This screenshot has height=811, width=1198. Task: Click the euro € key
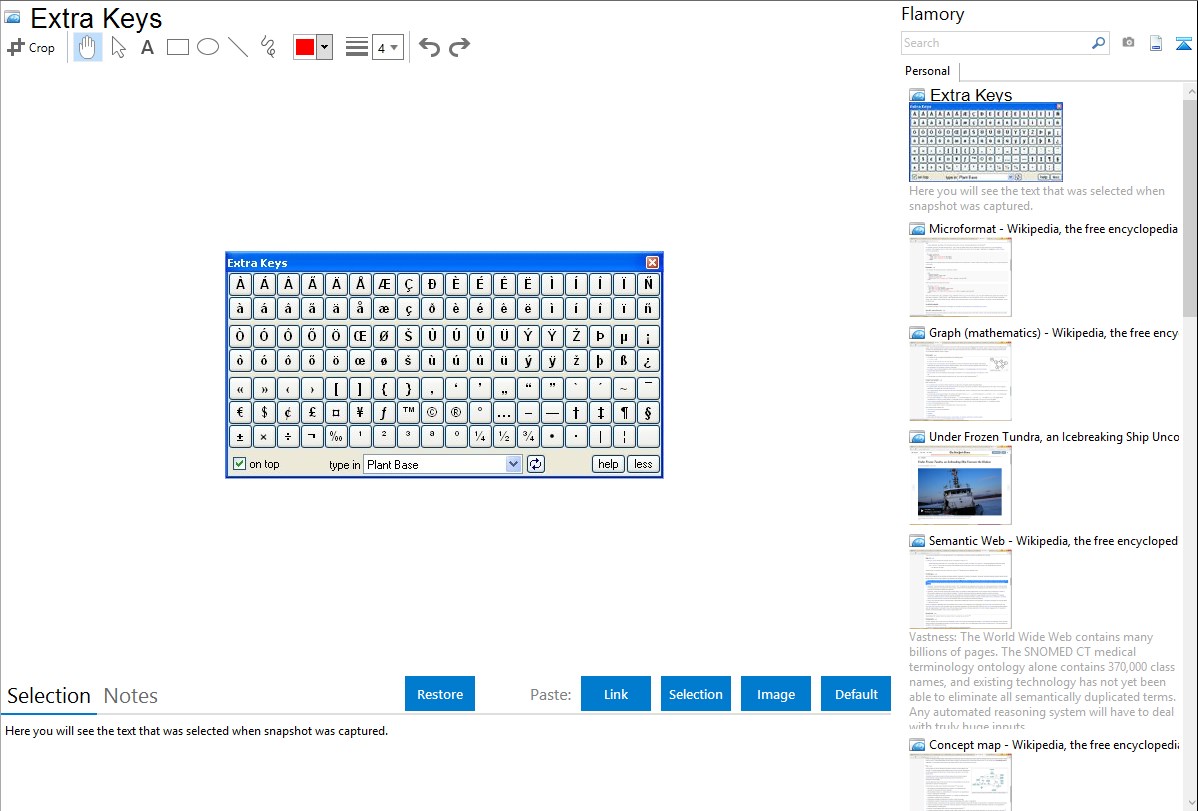[x=240, y=413]
